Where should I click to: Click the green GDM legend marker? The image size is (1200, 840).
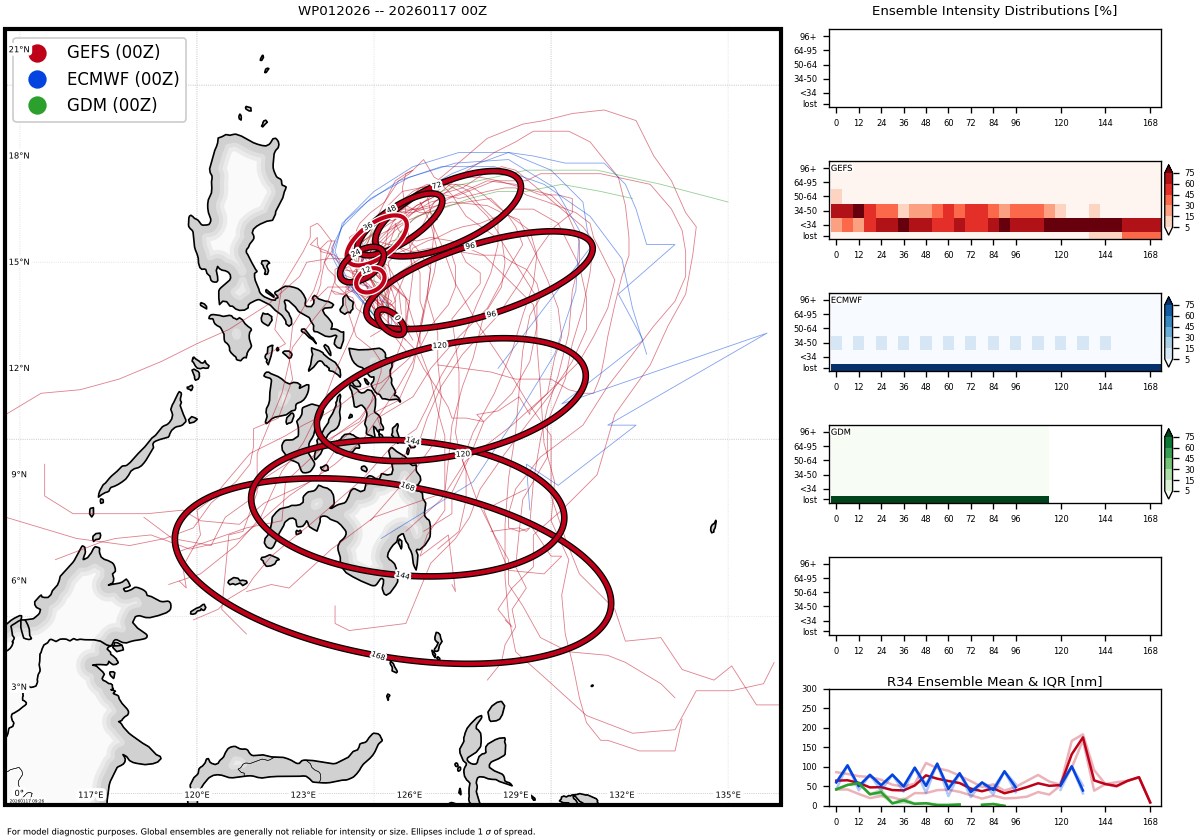(37, 105)
